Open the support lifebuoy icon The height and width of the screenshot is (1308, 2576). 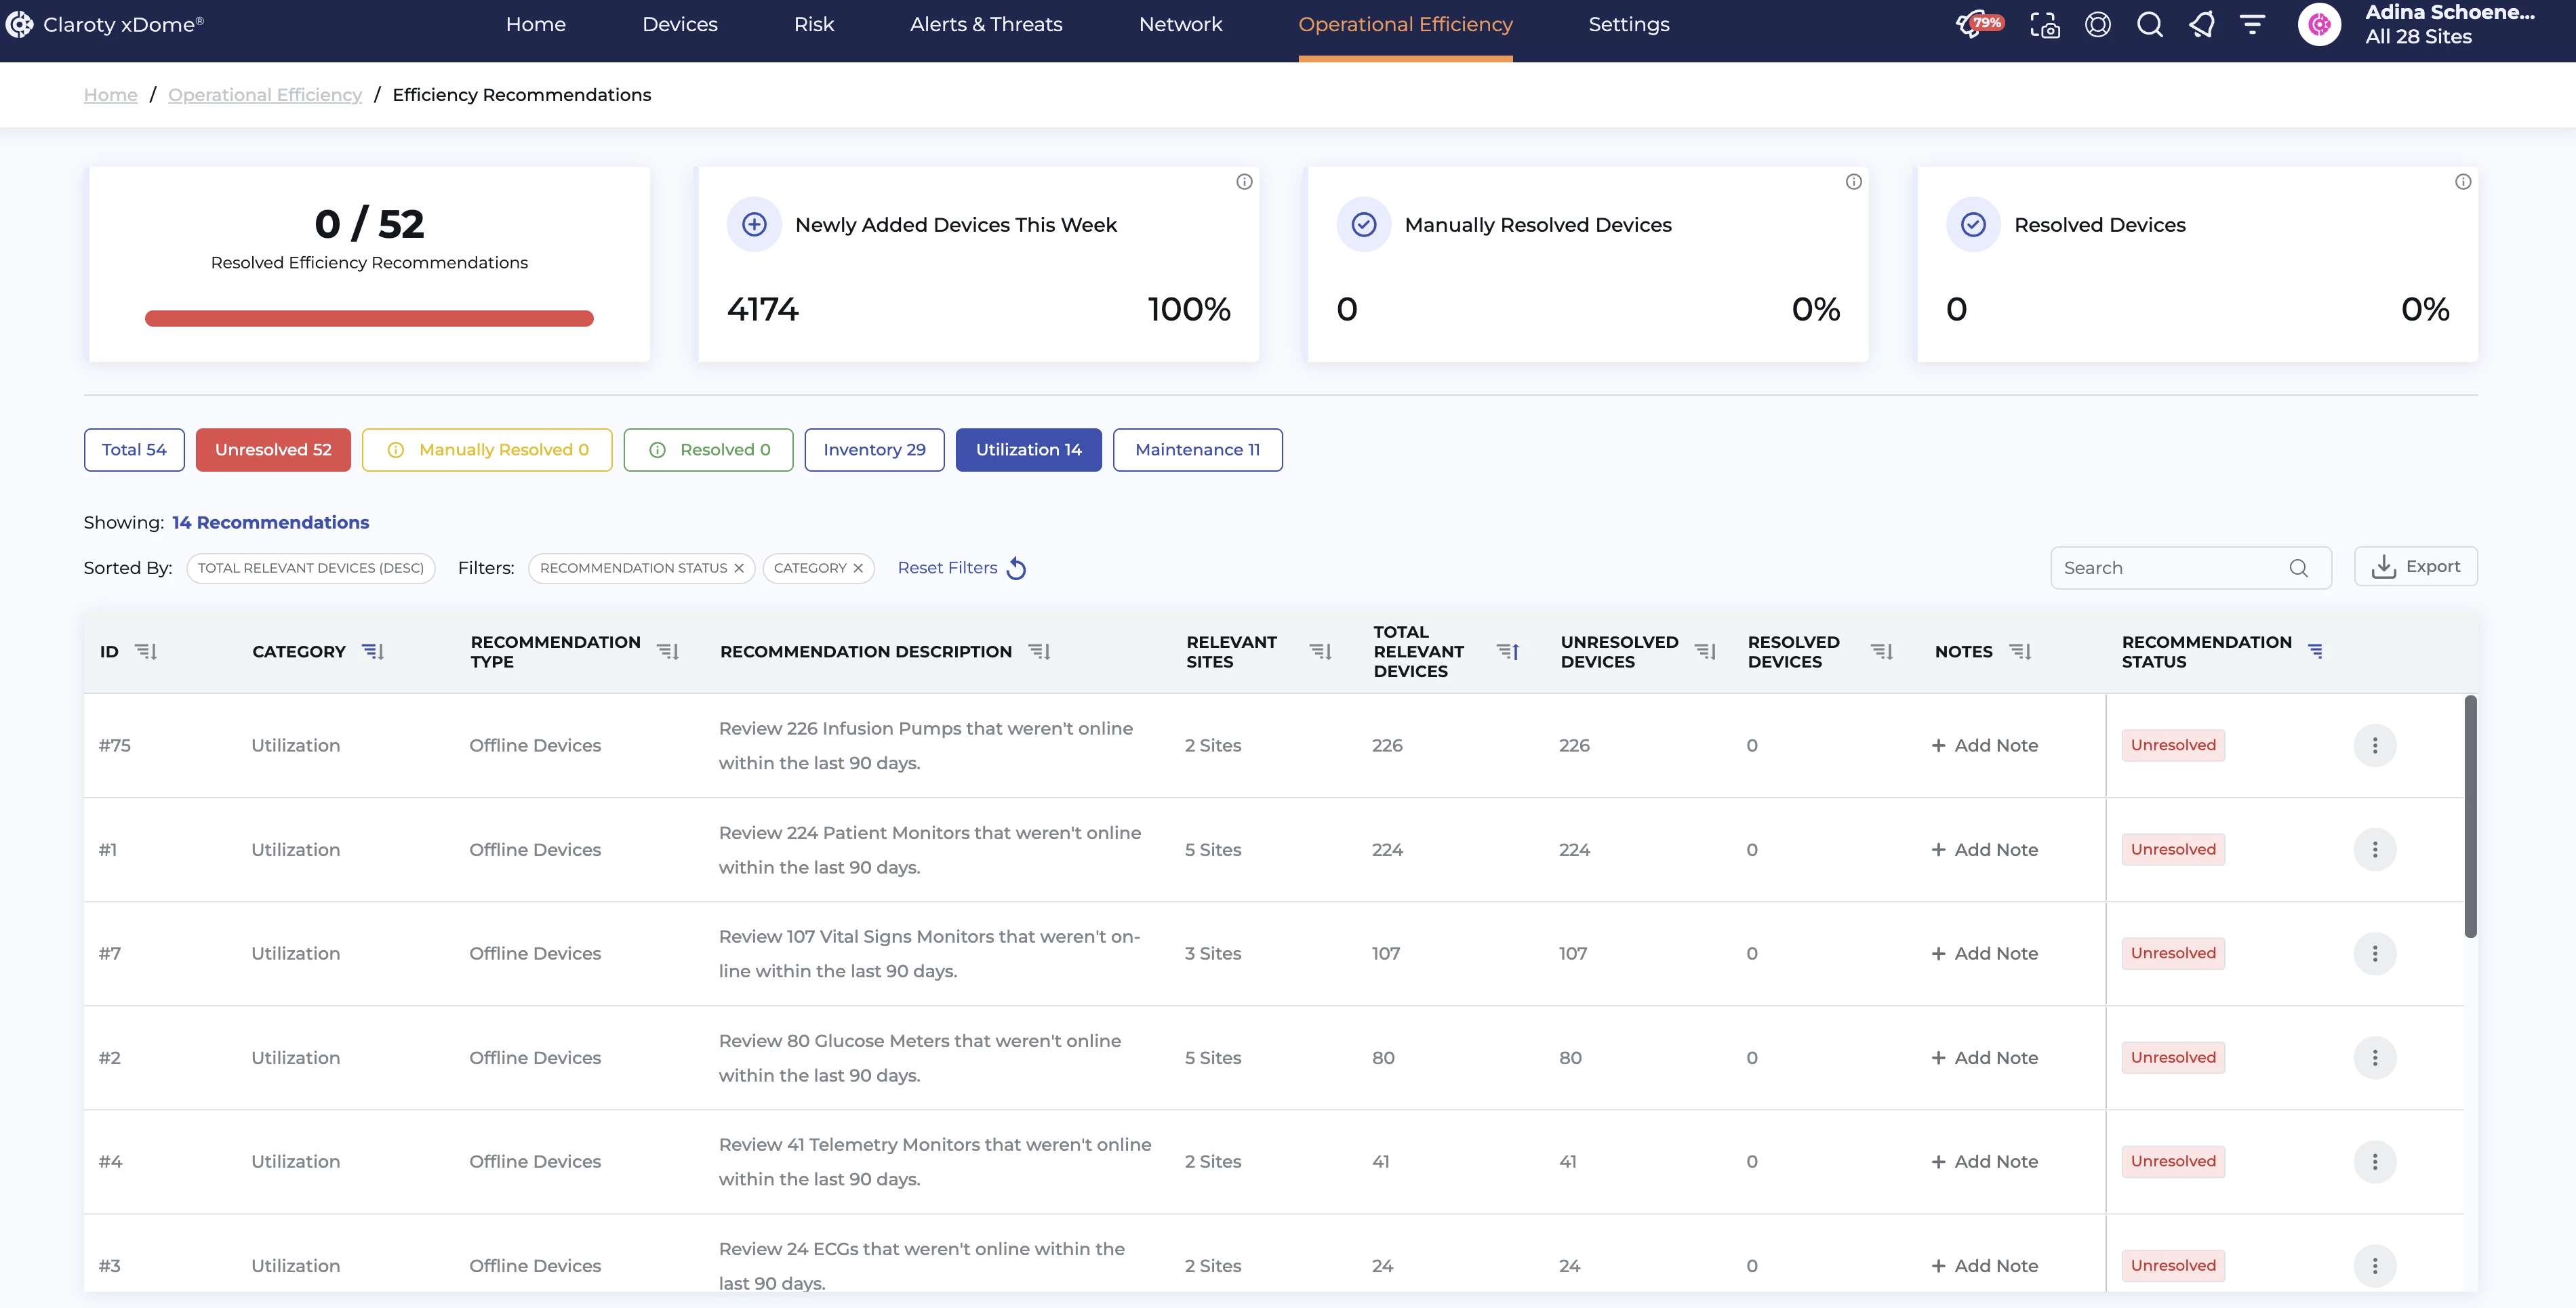2097,25
